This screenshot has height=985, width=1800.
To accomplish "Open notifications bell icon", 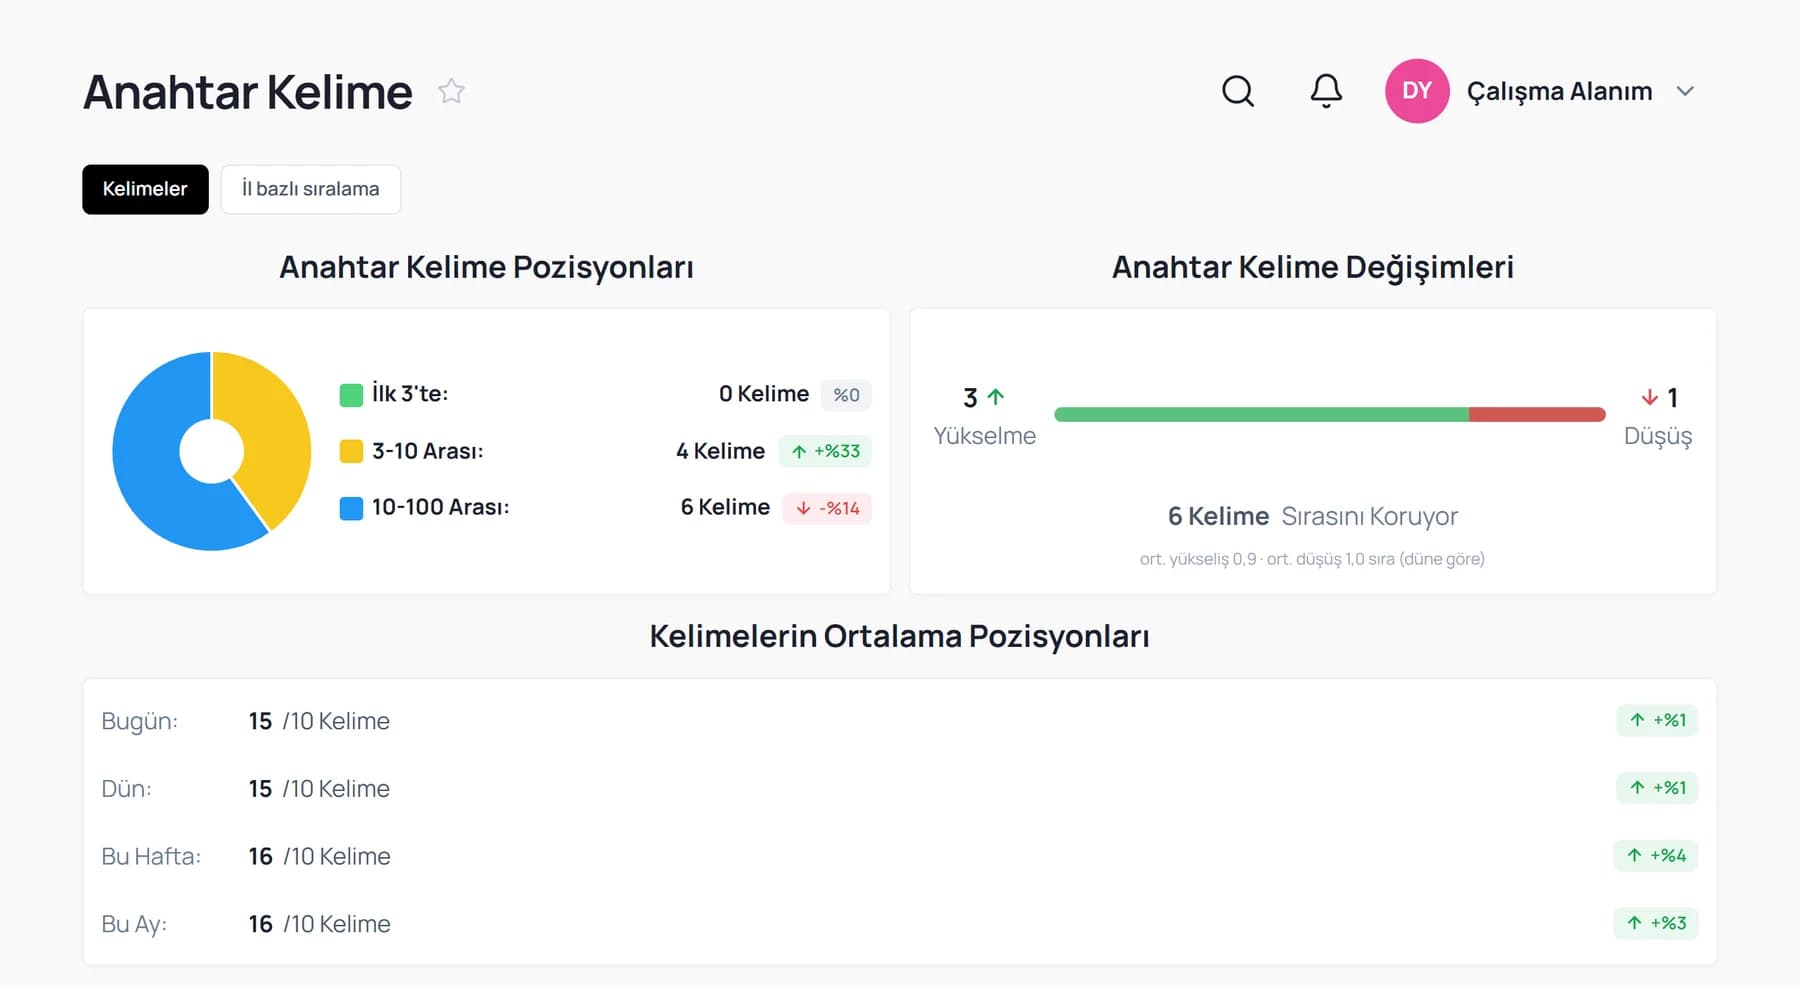I will pyautogui.click(x=1326, y=91).
